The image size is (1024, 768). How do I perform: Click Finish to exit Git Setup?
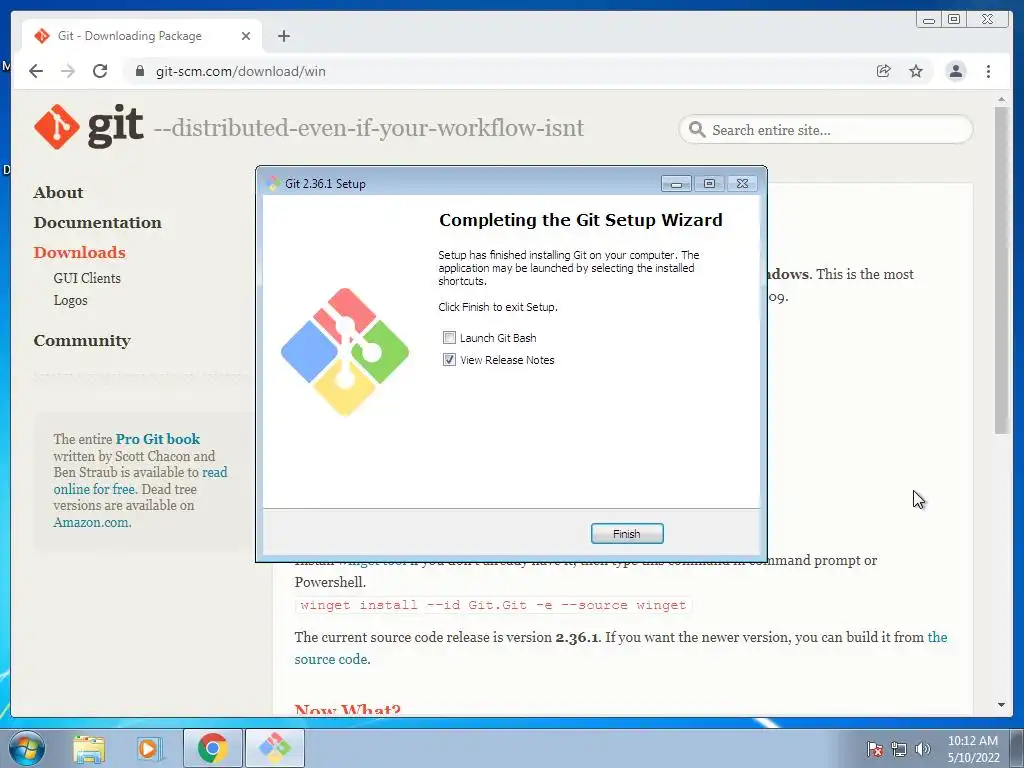coord(627,534)
